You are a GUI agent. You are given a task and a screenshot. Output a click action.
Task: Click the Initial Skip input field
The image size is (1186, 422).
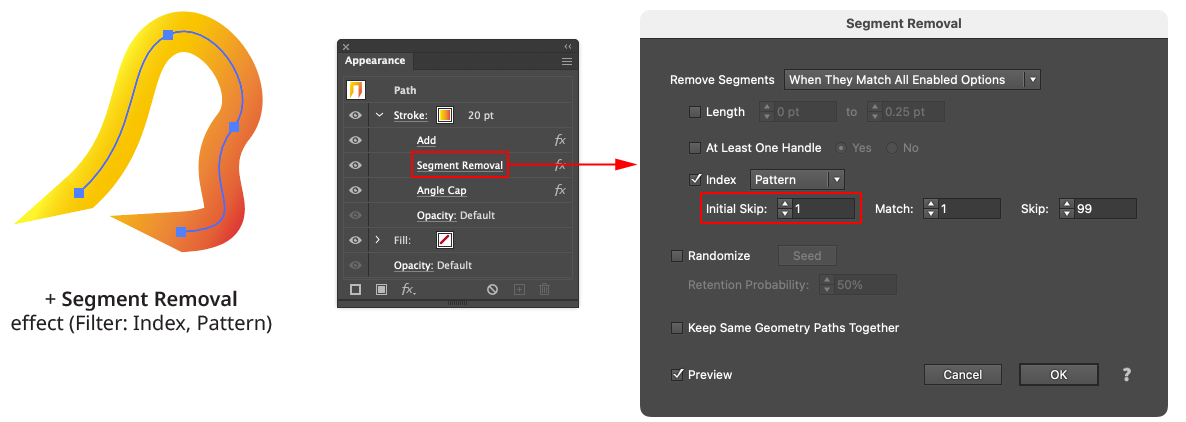[823, 209]
